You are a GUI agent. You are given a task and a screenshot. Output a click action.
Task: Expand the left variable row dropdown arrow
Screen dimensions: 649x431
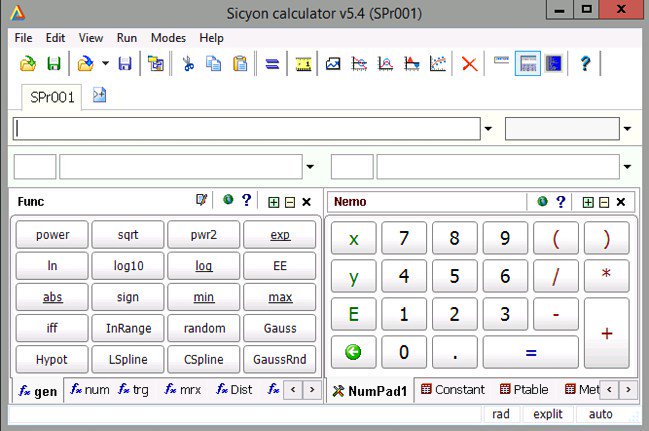pyautogui.click(x=310, y=166)
